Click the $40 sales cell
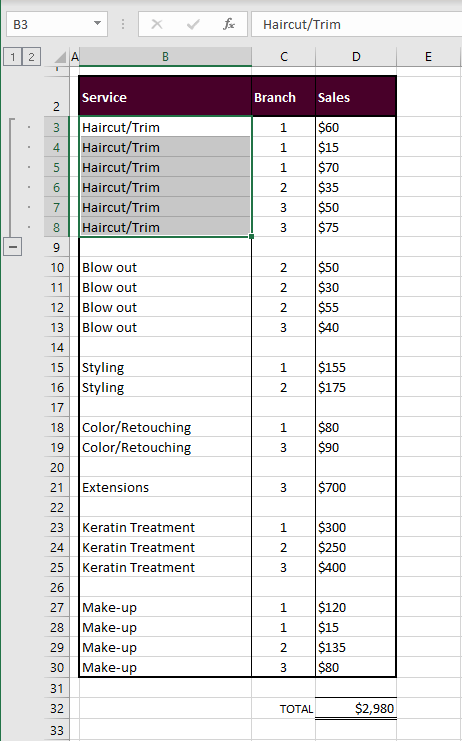This screenshot has height=741, width=462. coord(356,327)
